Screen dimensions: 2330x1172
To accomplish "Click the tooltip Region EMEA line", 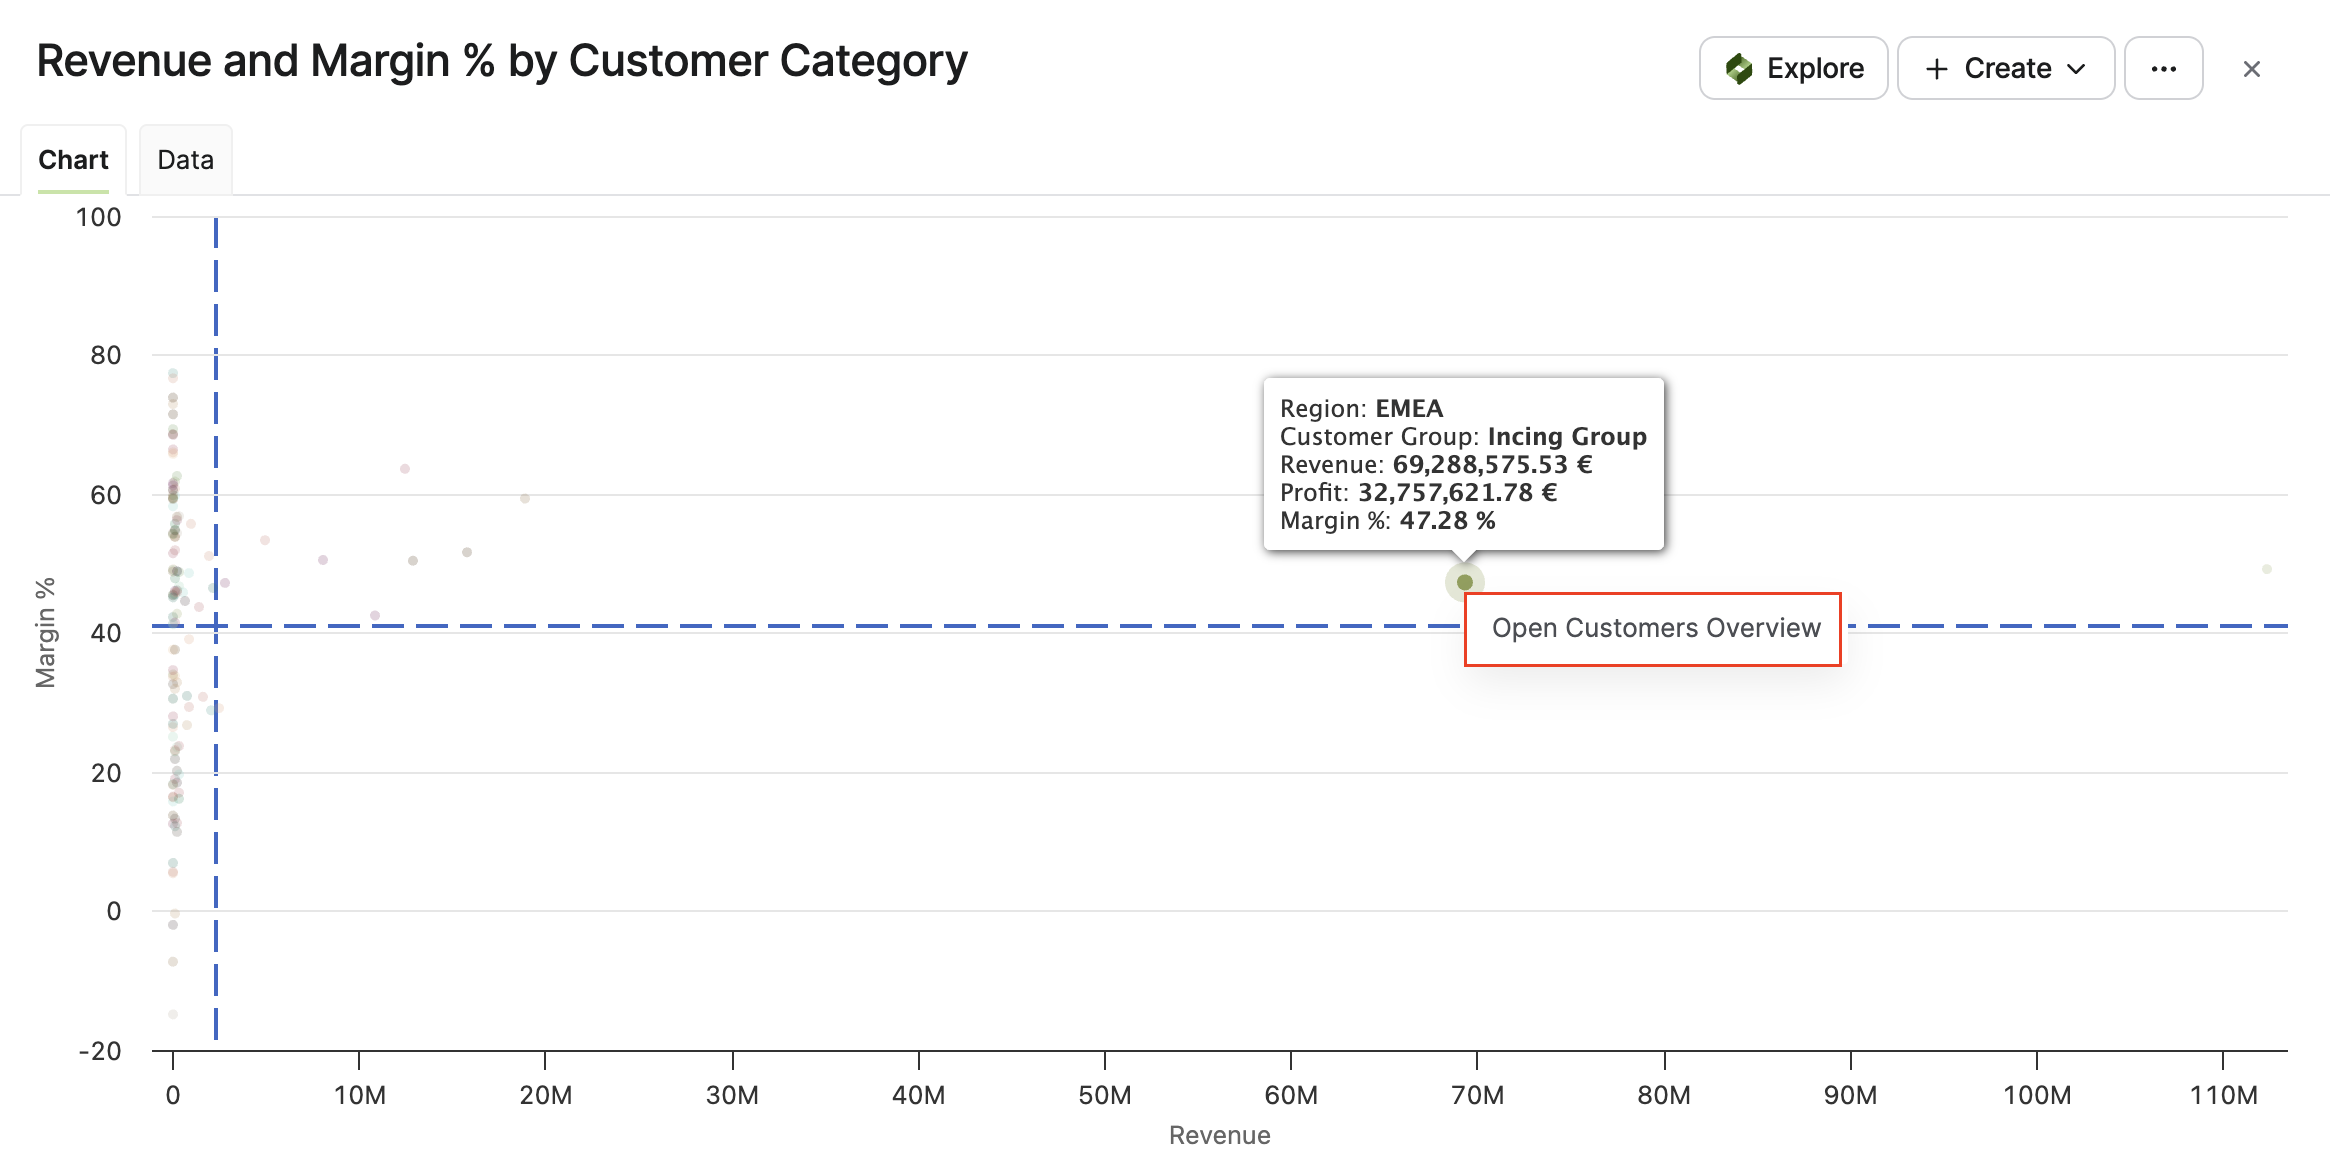I will 1361,409.
